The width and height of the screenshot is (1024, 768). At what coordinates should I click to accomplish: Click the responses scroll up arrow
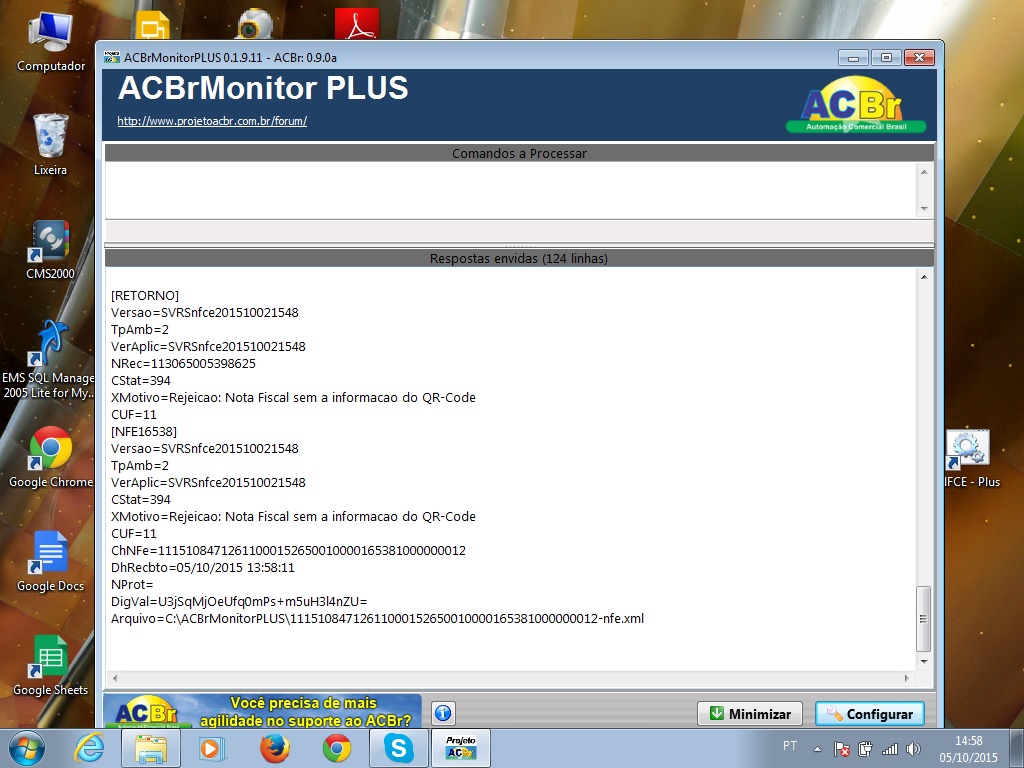coord(923,277)
